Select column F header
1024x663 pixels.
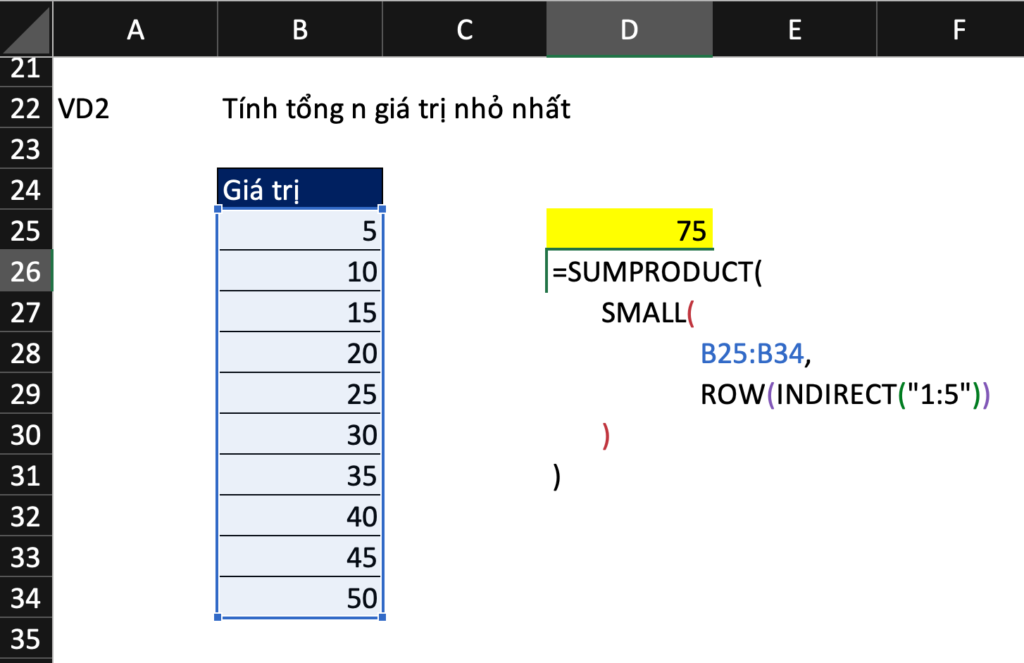(958, 29)
